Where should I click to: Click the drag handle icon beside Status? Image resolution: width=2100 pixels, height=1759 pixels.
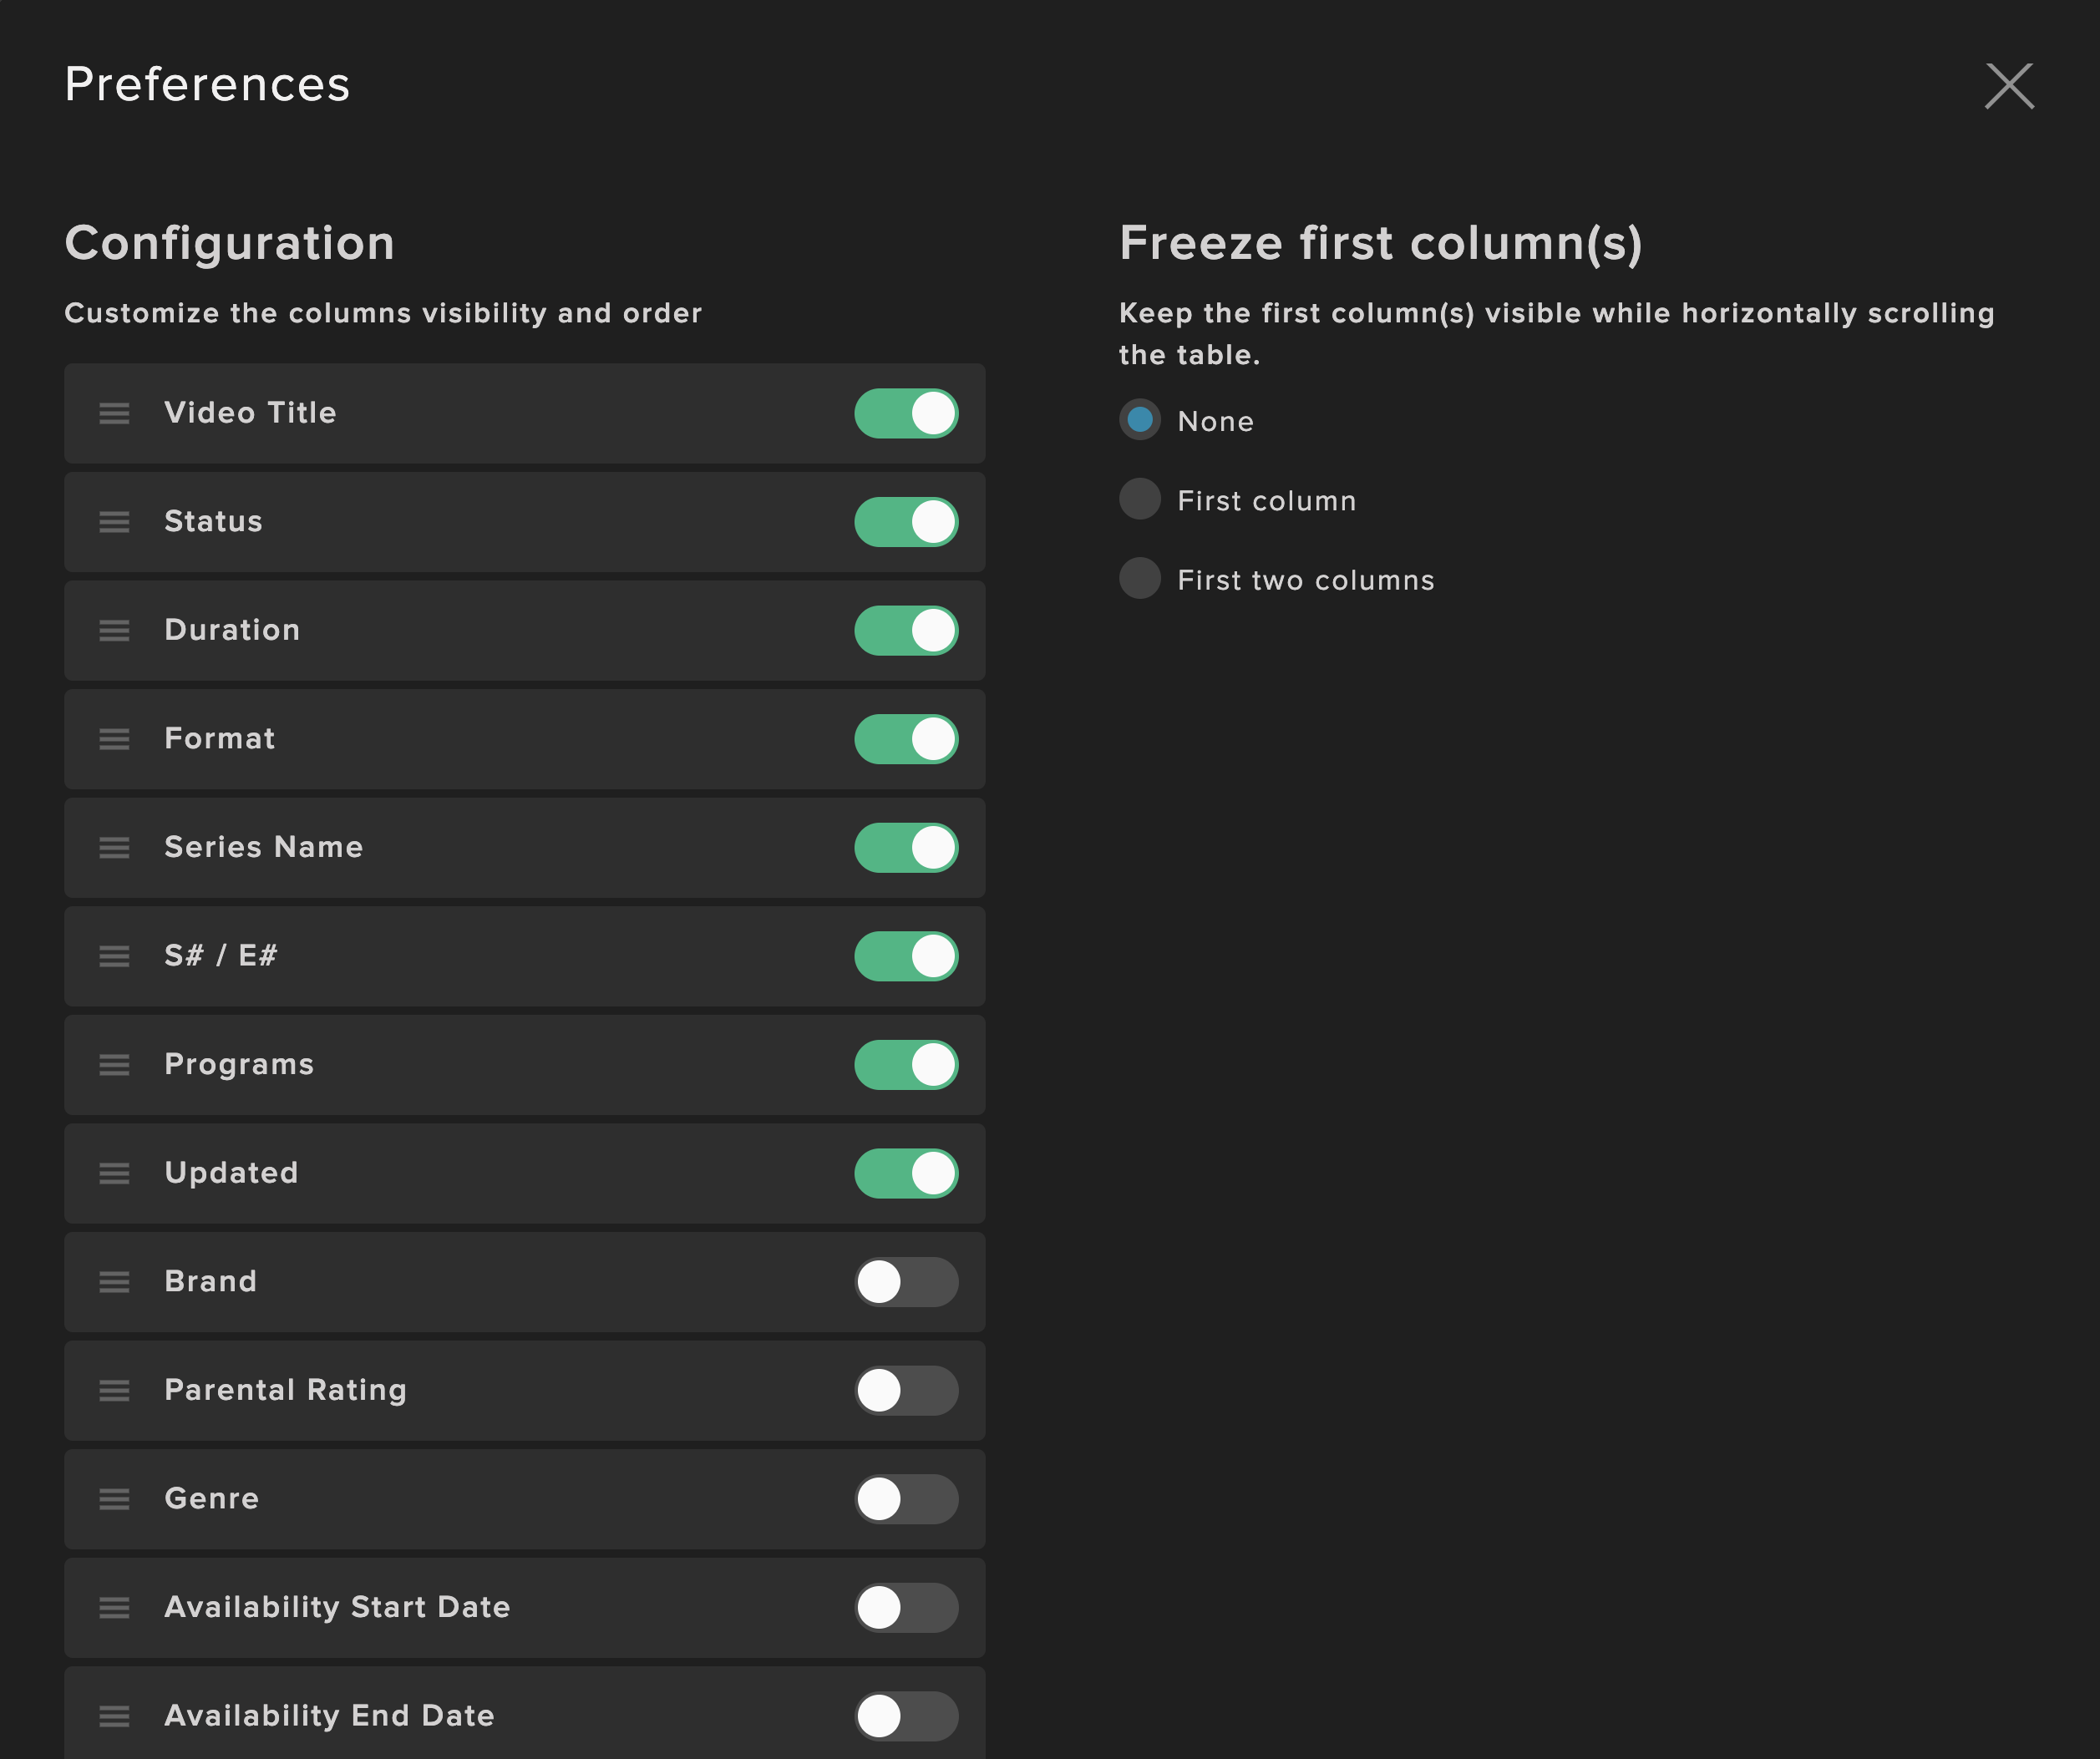click(x=114, y=522)
